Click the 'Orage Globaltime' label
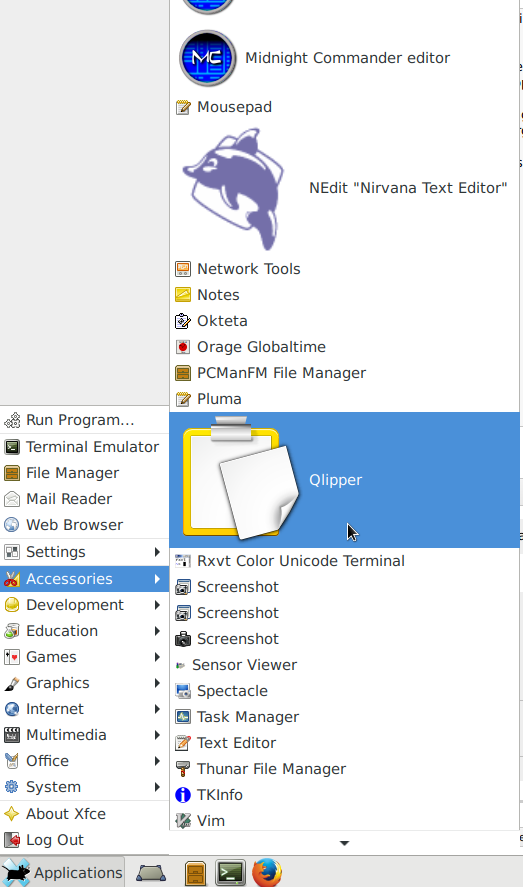Viewport: 523px width, 887px height. [x=261, y=347]
